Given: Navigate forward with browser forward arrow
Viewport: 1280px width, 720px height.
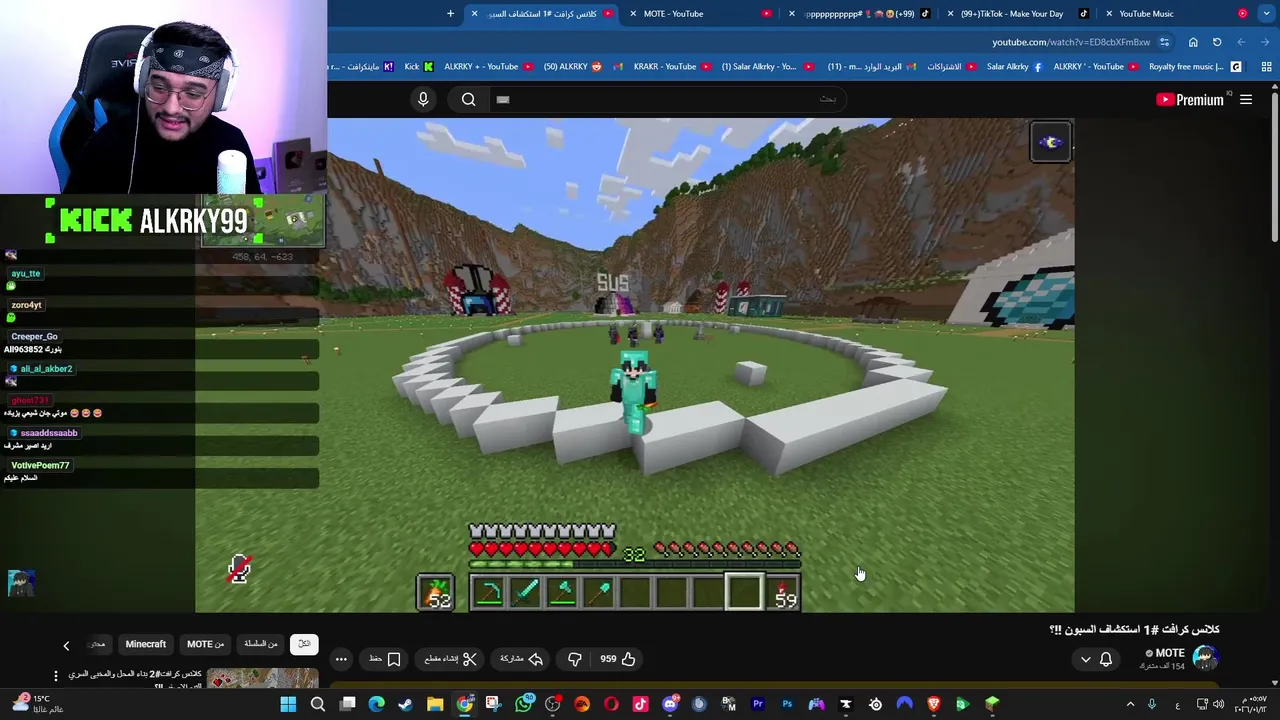Looking at the screenshot, I should point(1241,42).
